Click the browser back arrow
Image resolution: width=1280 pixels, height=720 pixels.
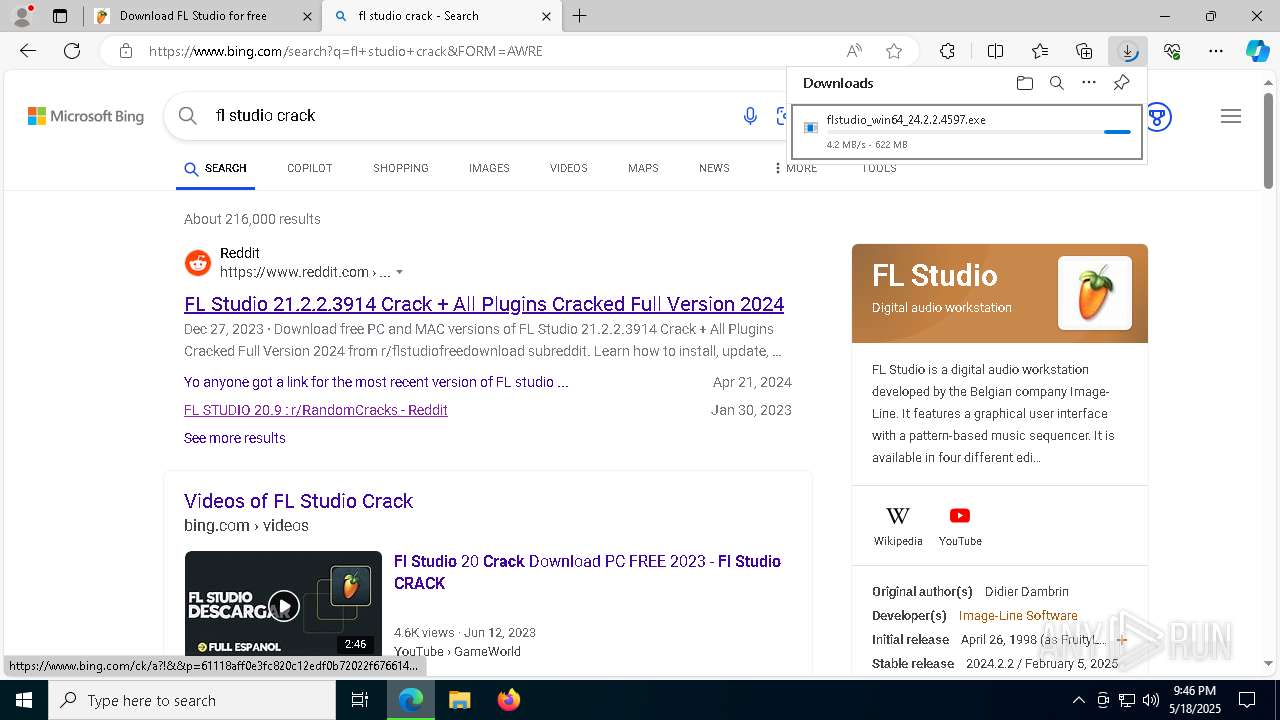[28, 51]
